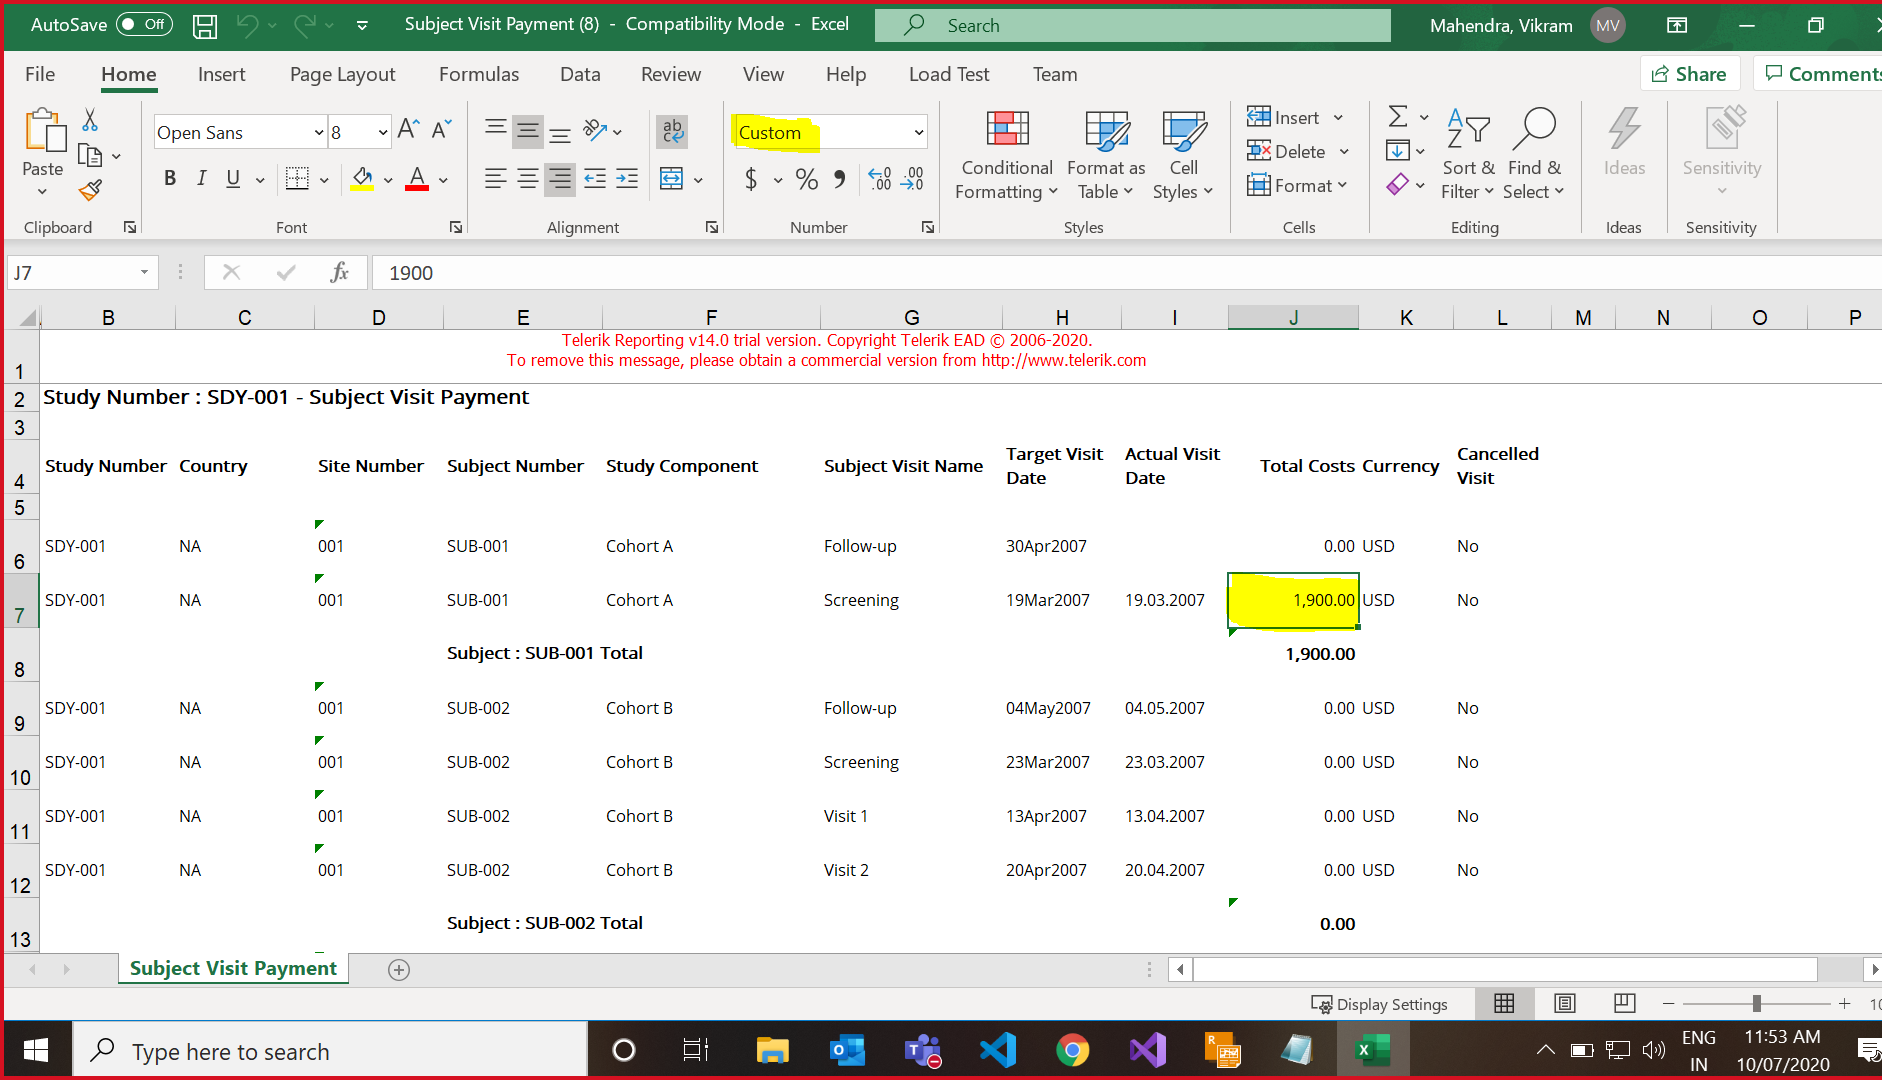Click Display Settings in status bar
This screenshot has height=1080, width=1882.
(x=1380, y=1004)
